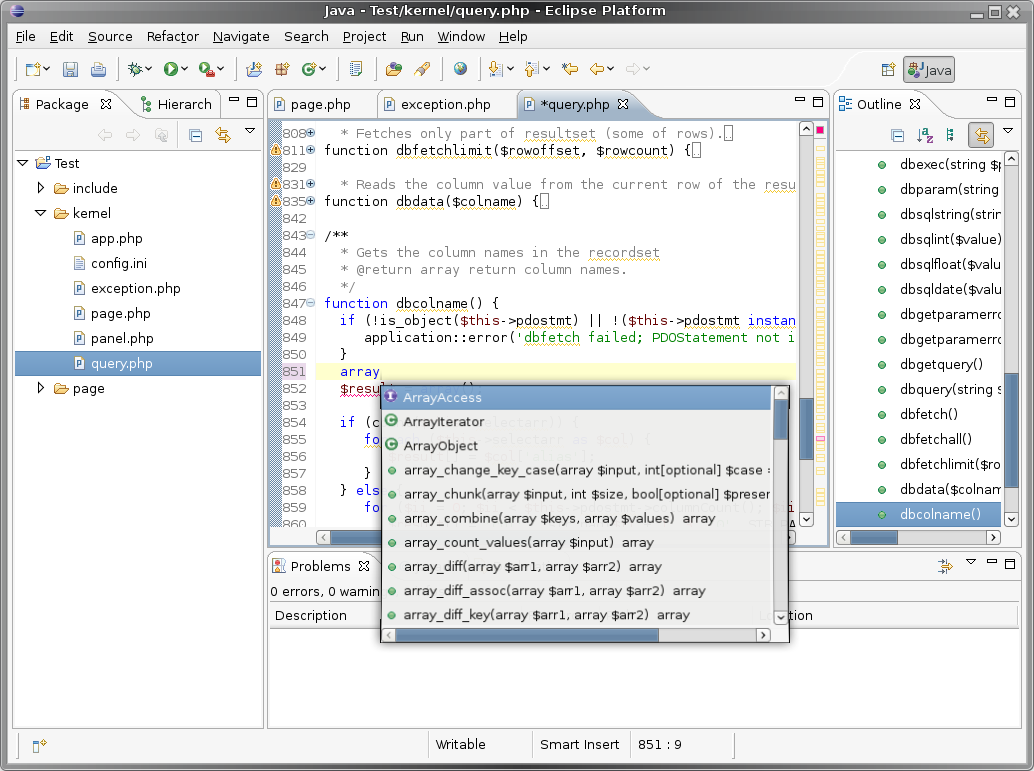Click the completion popup's vertical scrollbar thumb

[781, 419]
